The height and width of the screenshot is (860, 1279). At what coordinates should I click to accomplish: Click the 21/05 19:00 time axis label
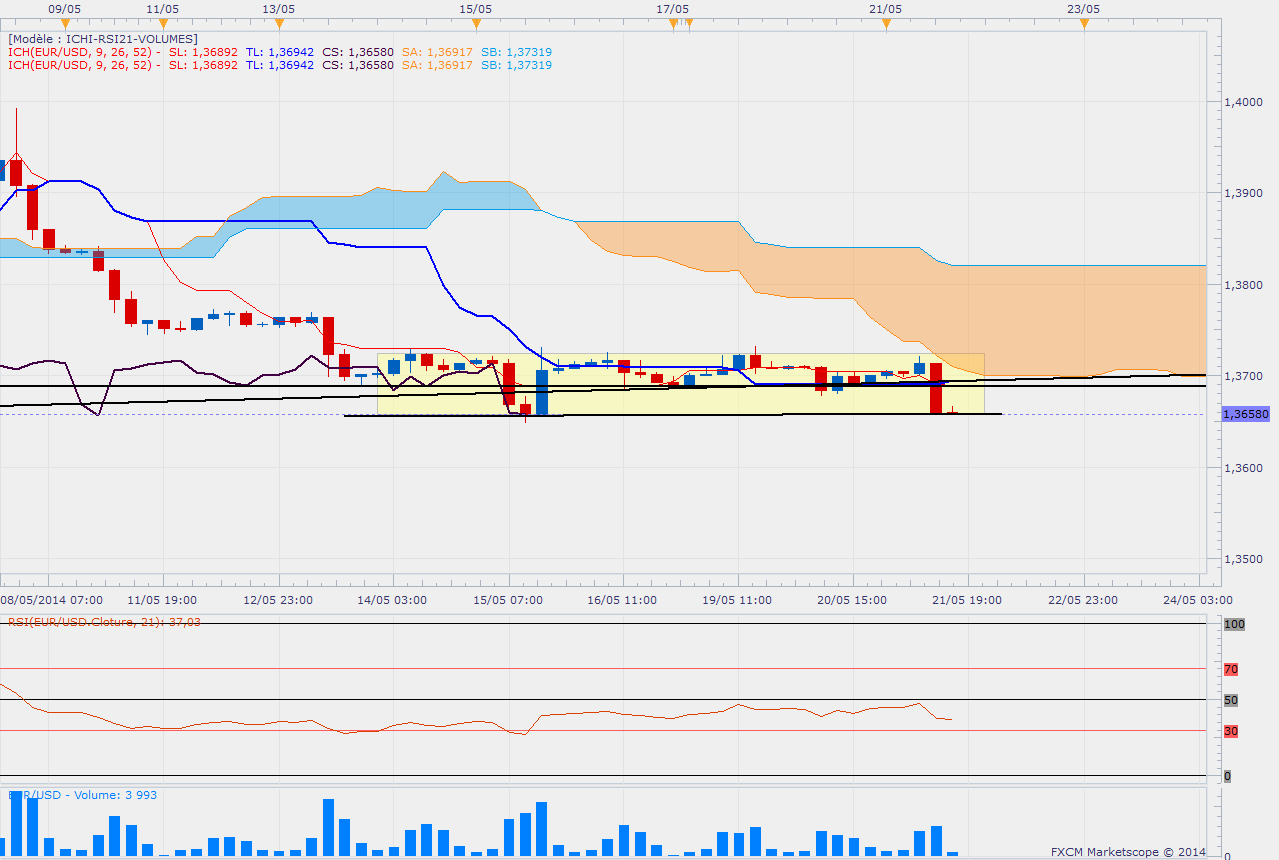(x=967, y=600)
